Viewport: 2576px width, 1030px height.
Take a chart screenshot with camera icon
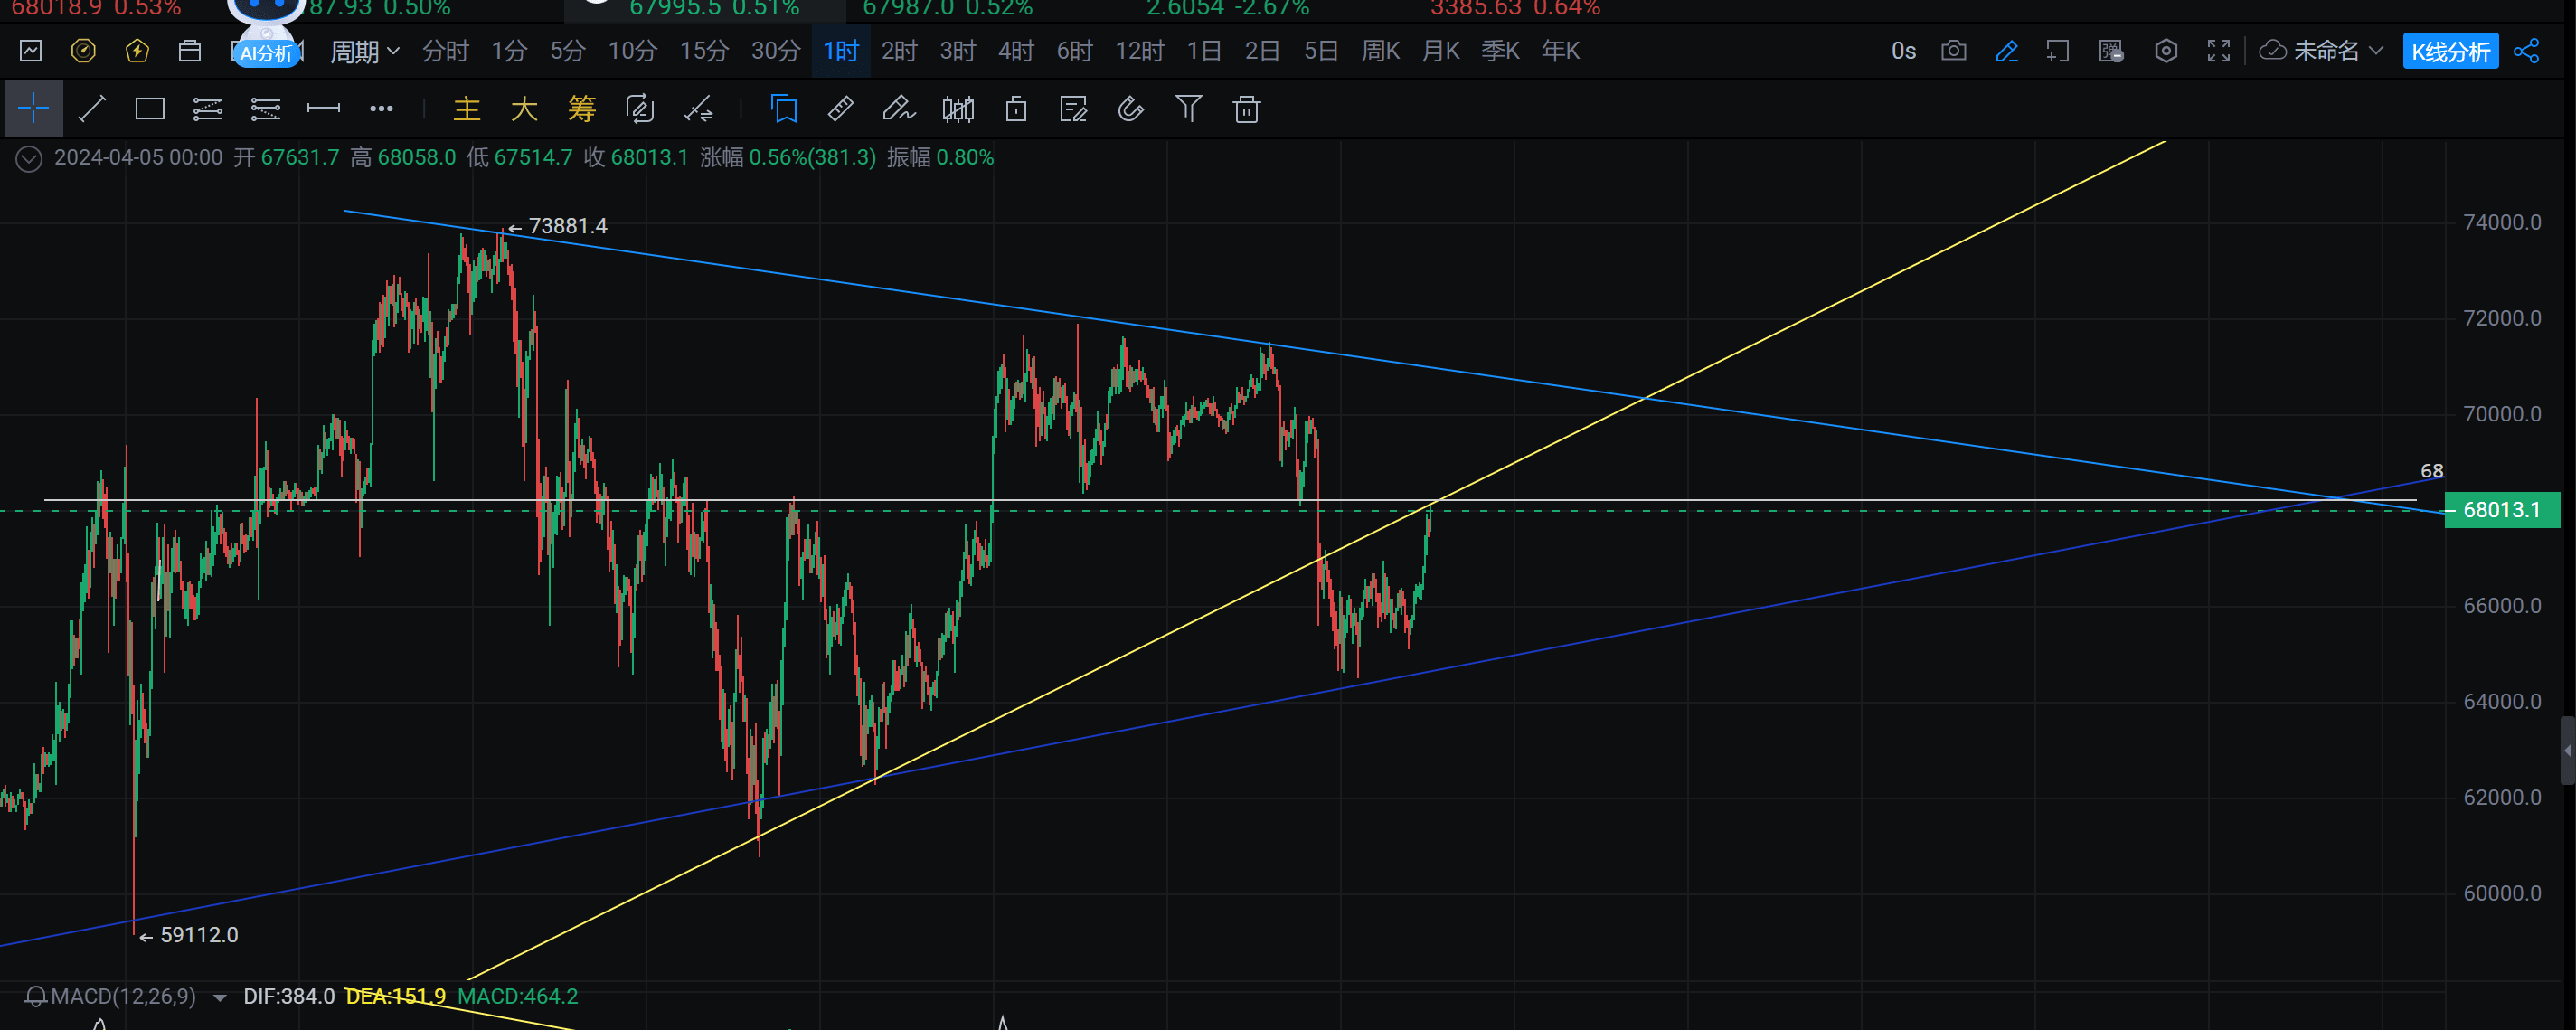tap(1953, 50)
